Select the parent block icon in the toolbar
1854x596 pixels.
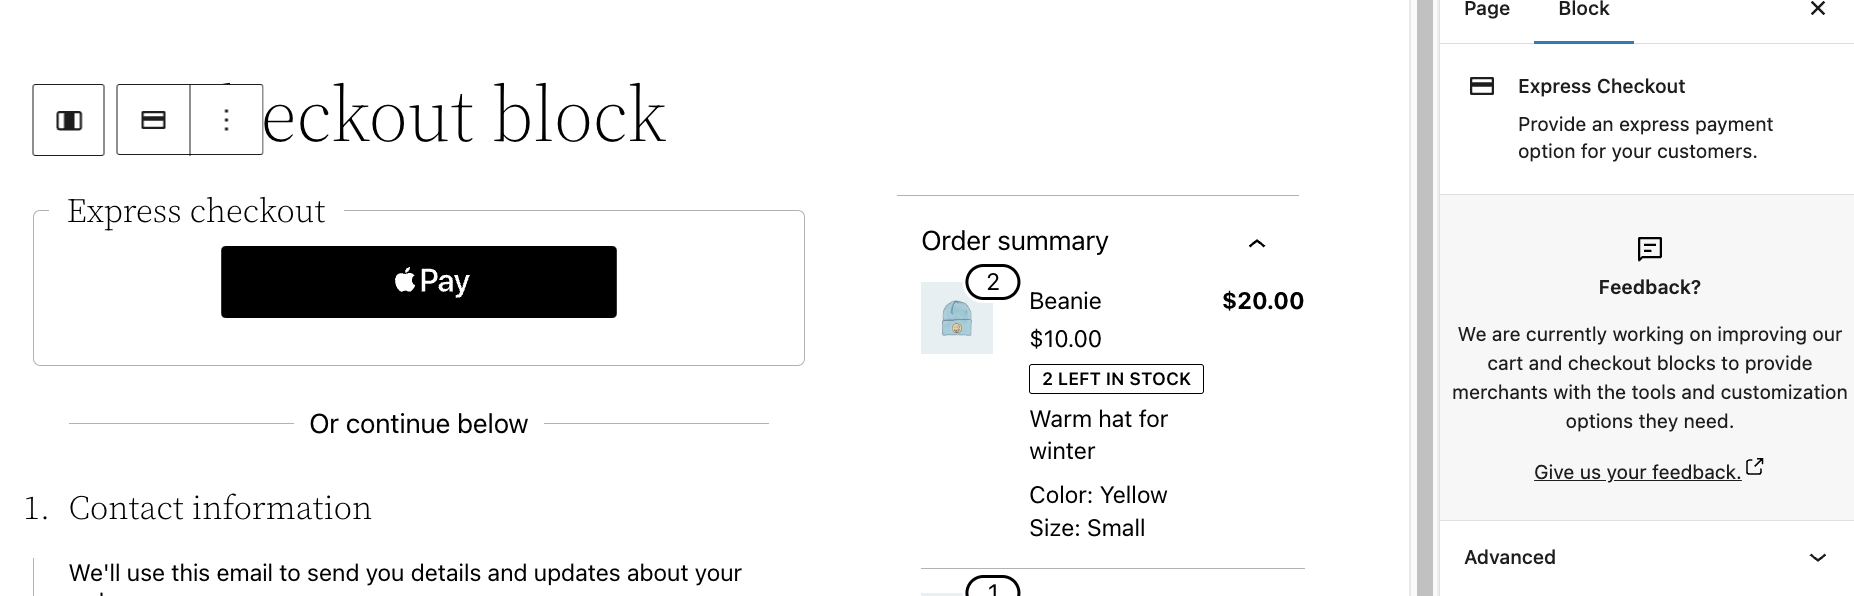point(67,120)
